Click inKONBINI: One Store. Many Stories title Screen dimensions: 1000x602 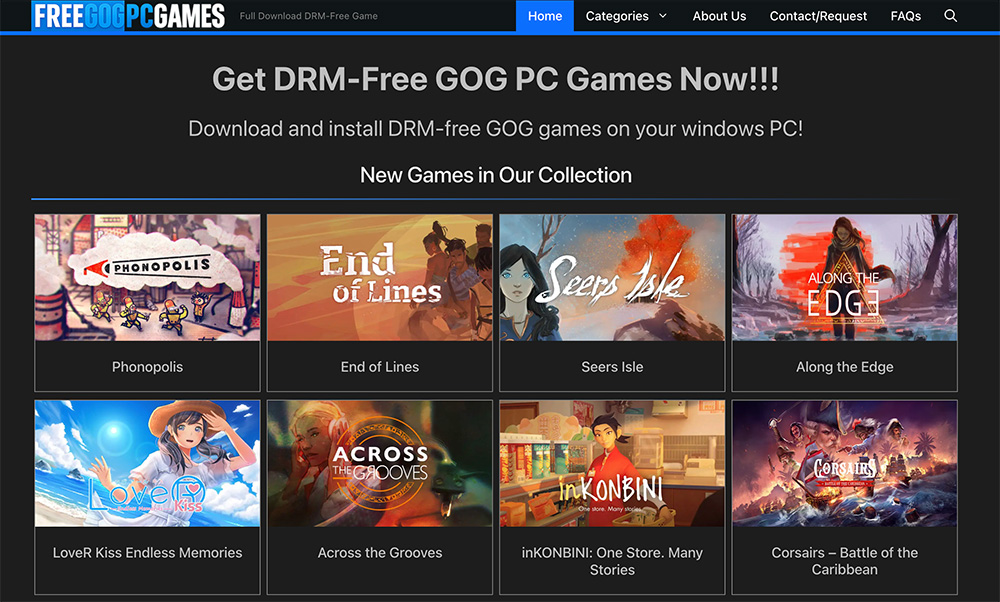(x=612, y=561)
